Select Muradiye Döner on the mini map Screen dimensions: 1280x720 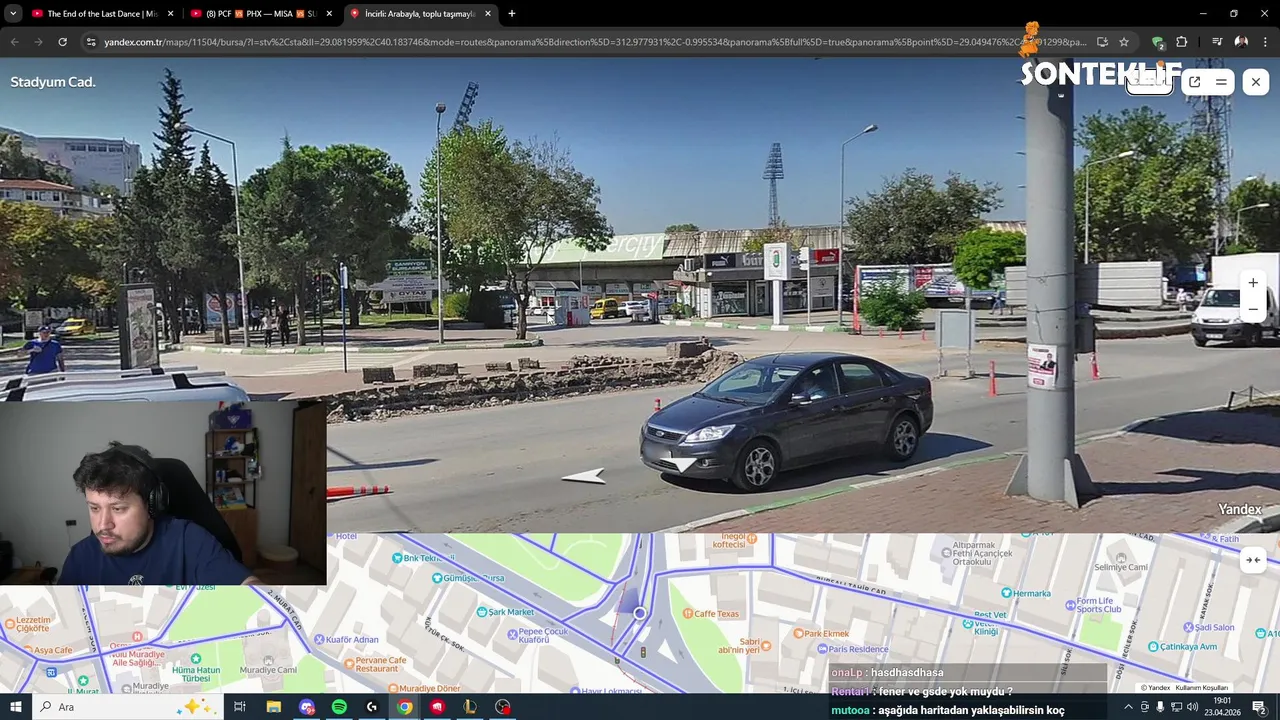click(x=422, y=688)
